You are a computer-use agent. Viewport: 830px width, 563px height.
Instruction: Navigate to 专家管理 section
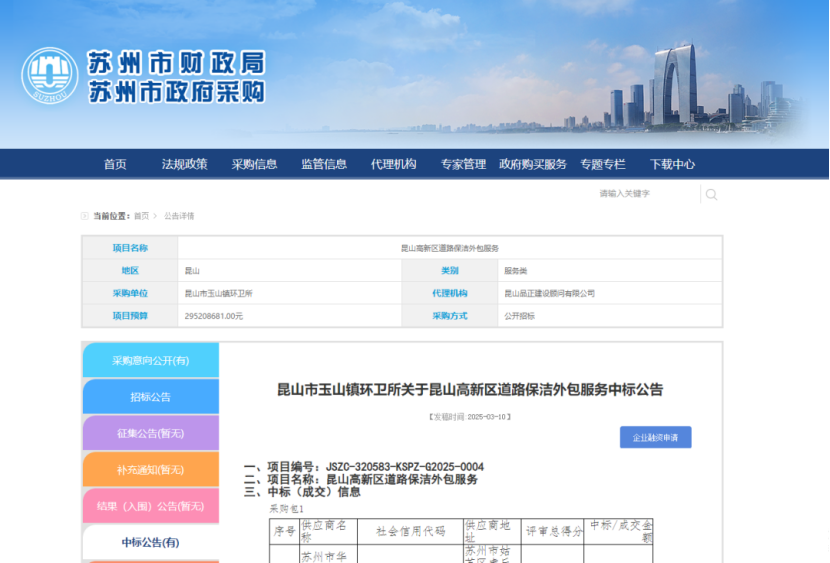[463, 164]
